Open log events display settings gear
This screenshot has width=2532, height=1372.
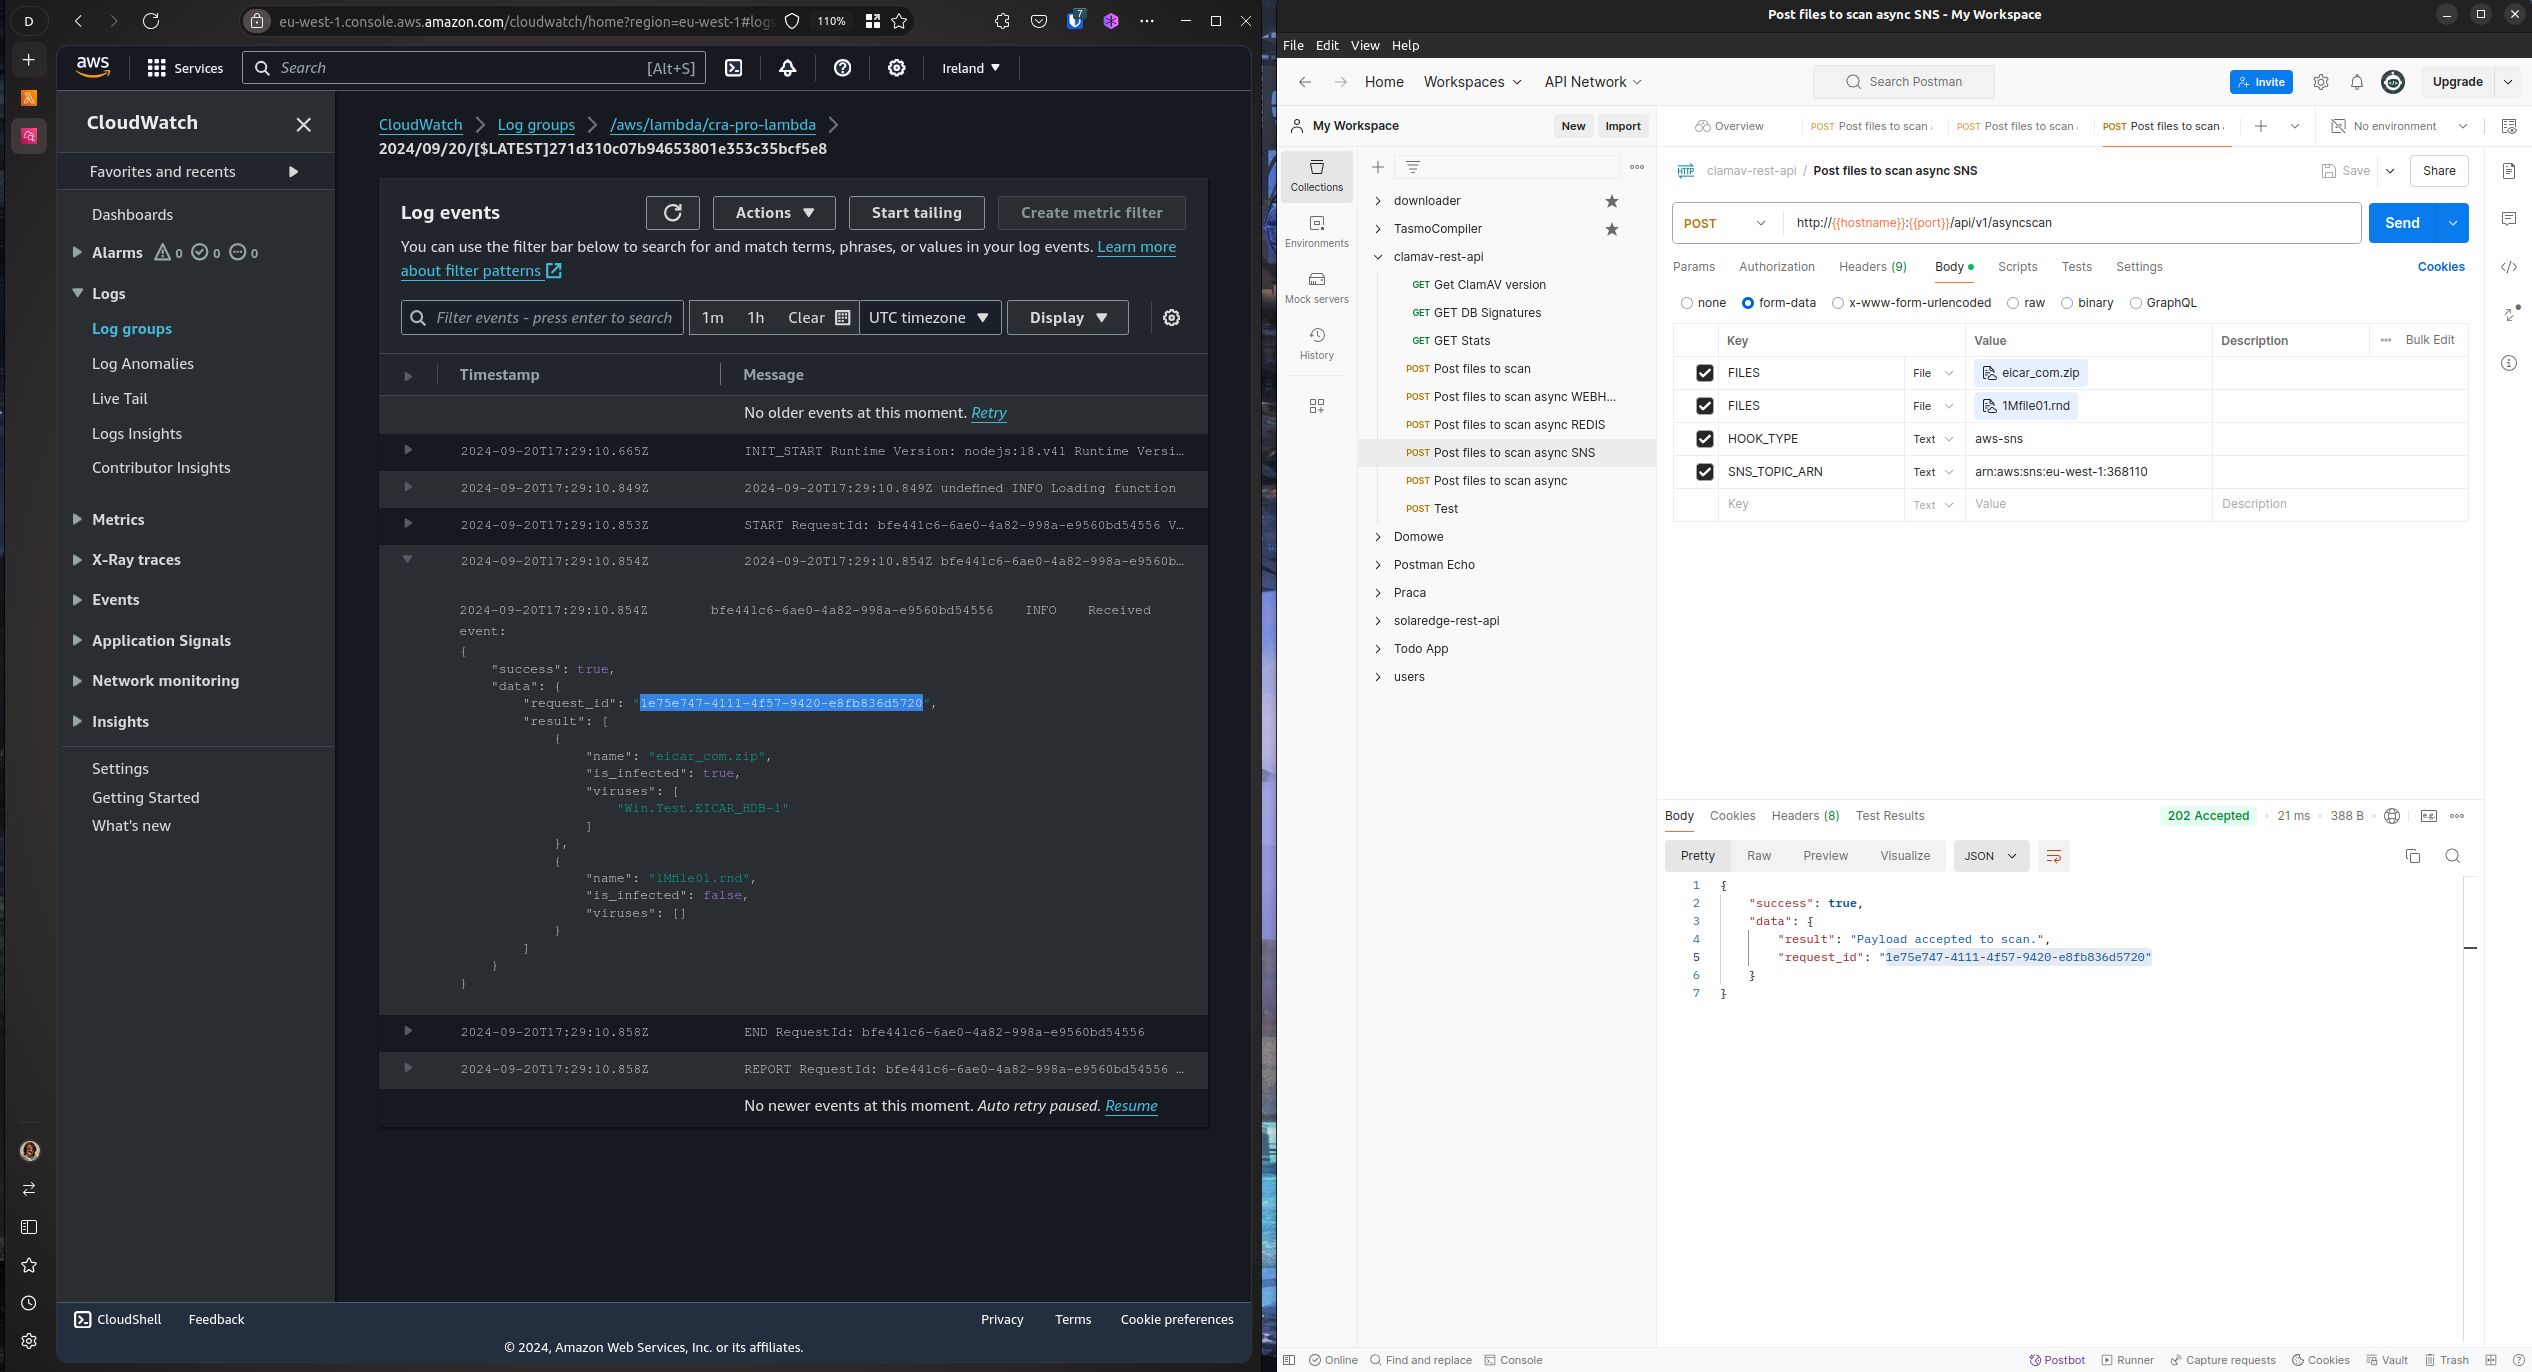[1171, 318]
